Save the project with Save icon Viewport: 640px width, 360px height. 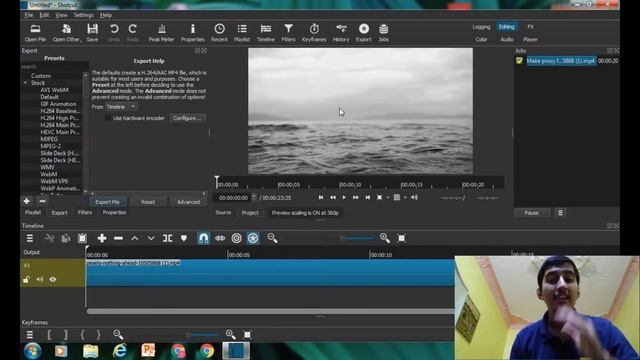click(92, 33)
